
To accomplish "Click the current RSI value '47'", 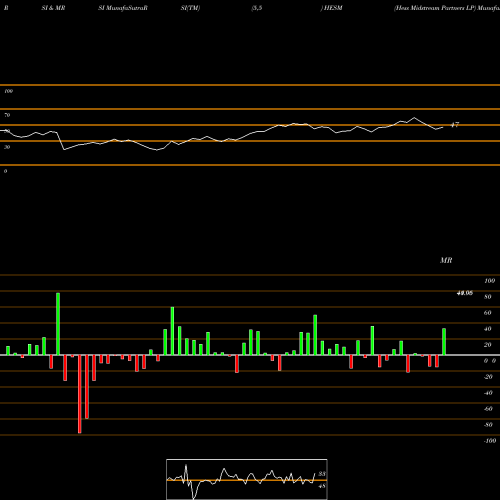I will [x=455, y=125].
